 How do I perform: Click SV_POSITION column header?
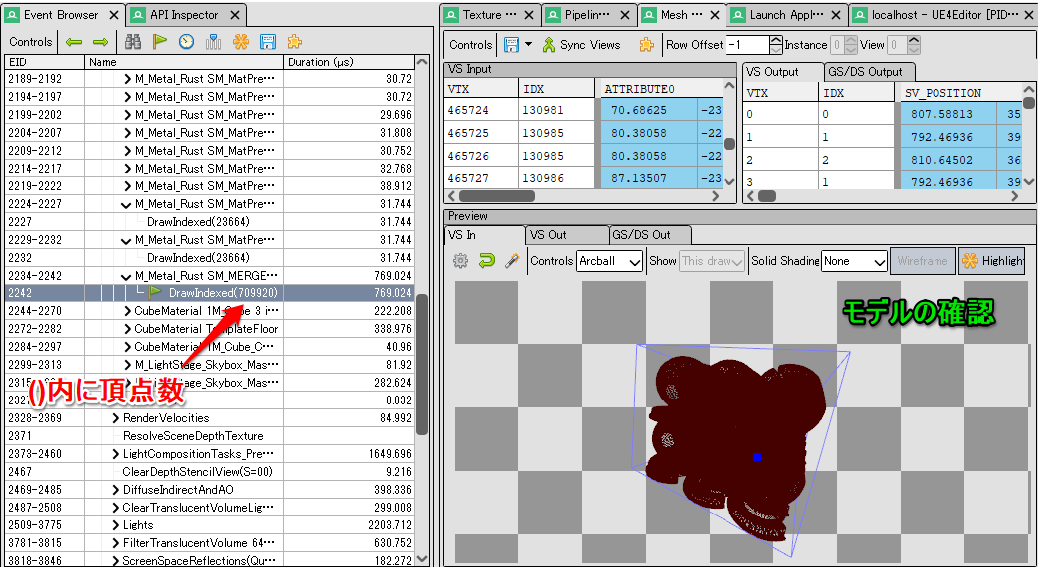(x=962, y=93)
